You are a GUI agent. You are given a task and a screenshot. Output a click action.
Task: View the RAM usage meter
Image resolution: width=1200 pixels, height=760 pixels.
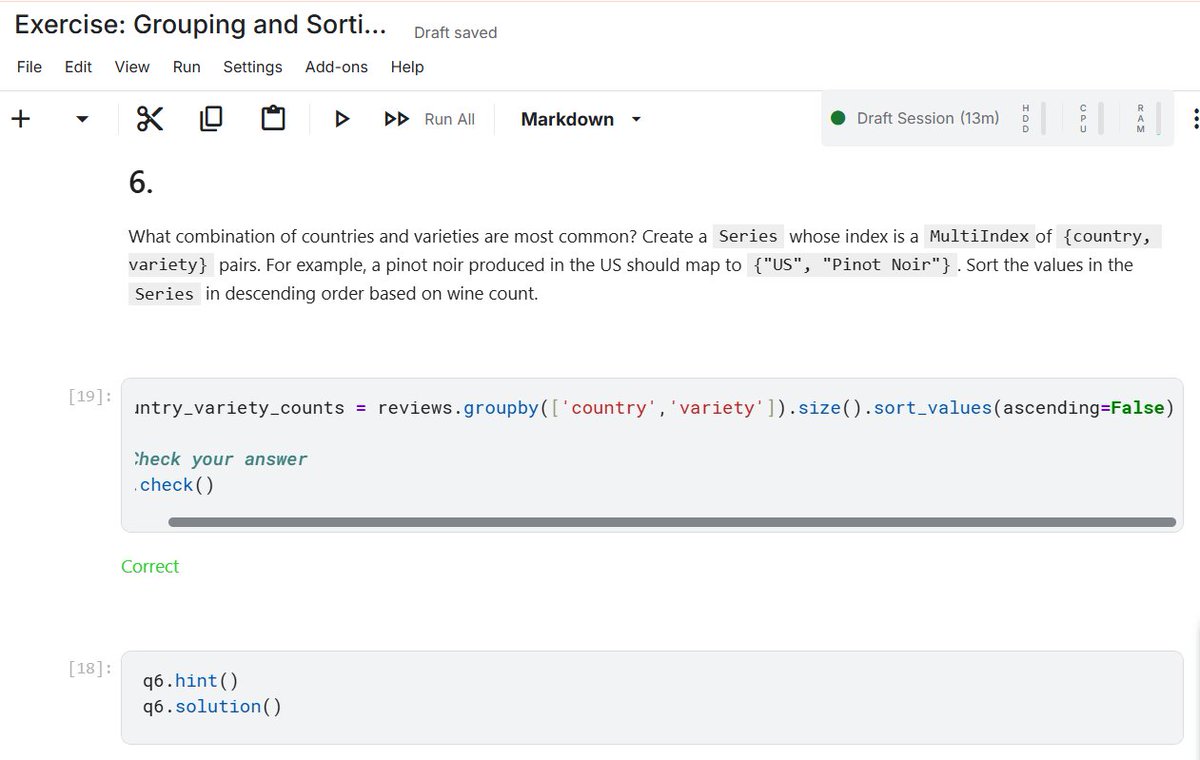pyautogui.click(x=1148, y=118)
